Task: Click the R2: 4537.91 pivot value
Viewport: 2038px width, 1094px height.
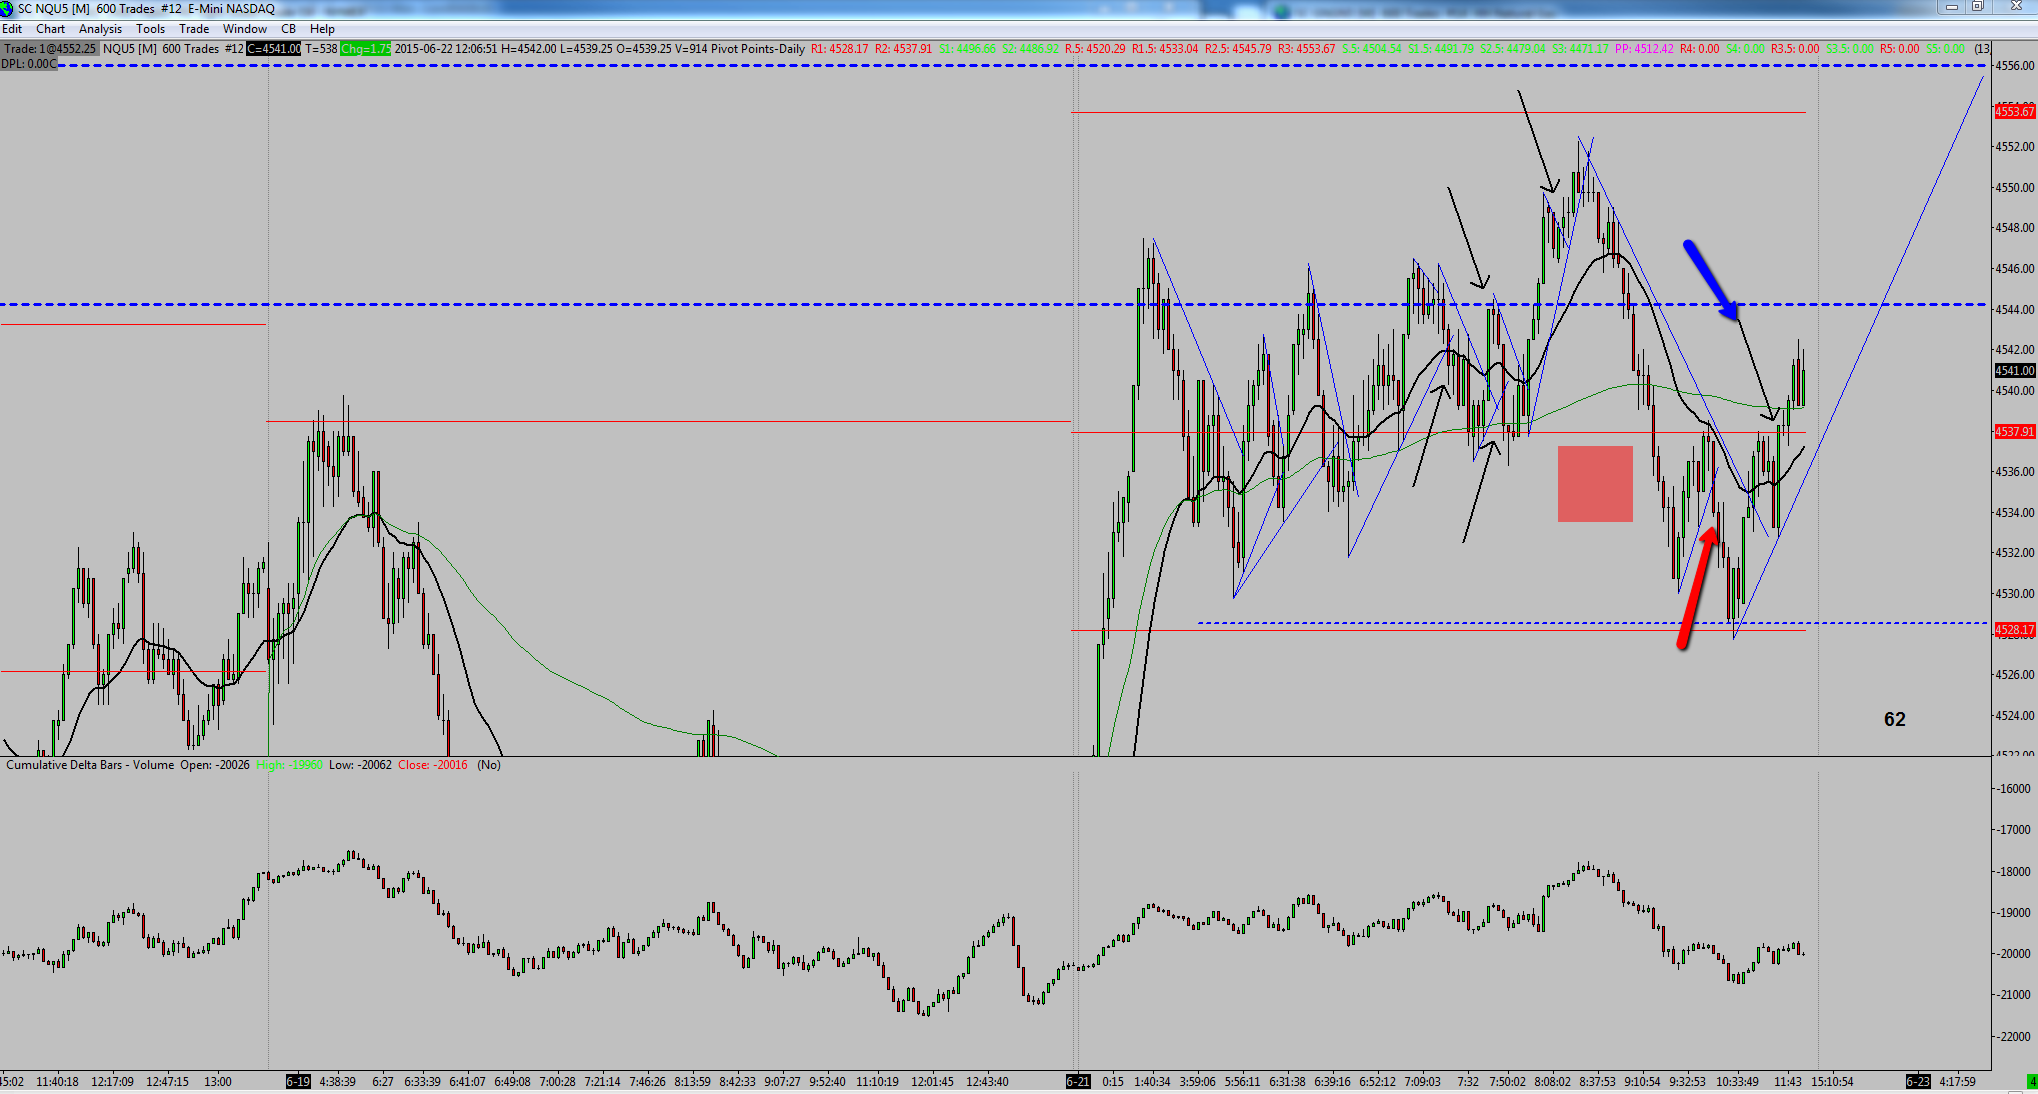Action: [903, 49]
